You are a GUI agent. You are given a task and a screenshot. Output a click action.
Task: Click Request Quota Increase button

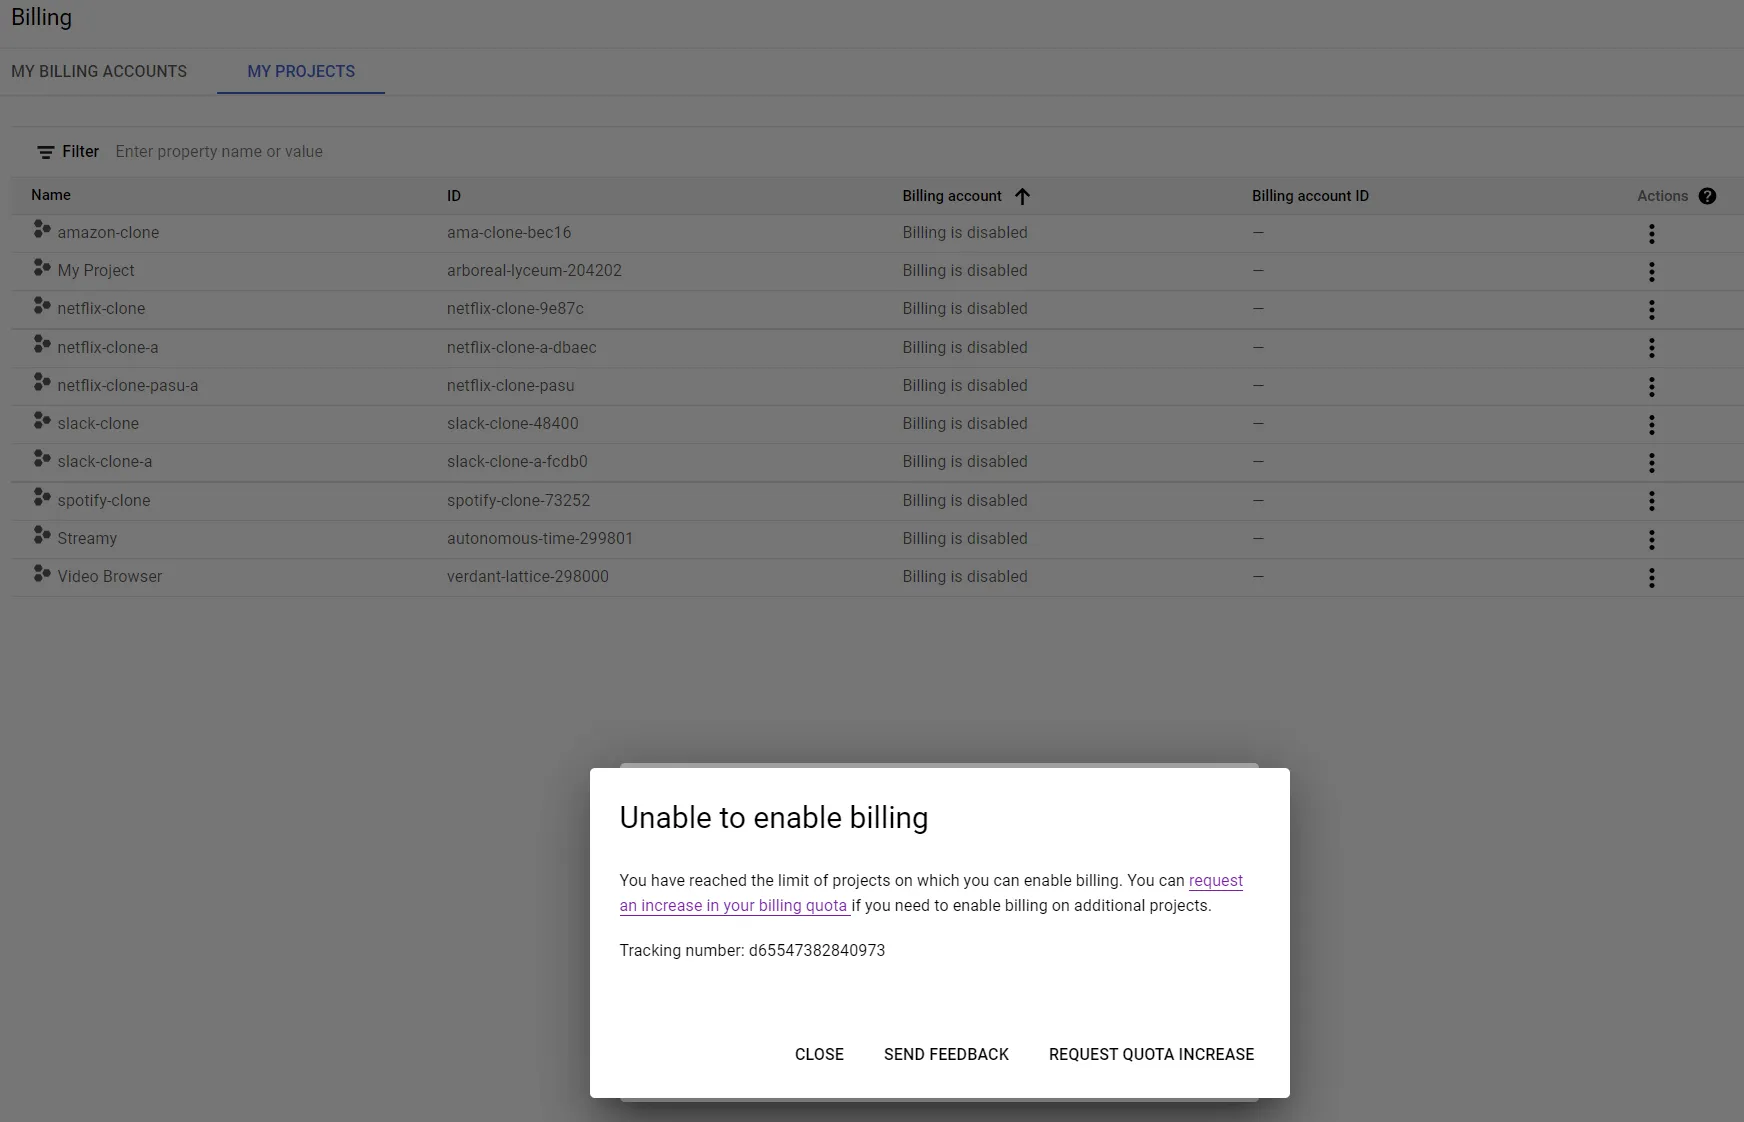point(1151,1054)
